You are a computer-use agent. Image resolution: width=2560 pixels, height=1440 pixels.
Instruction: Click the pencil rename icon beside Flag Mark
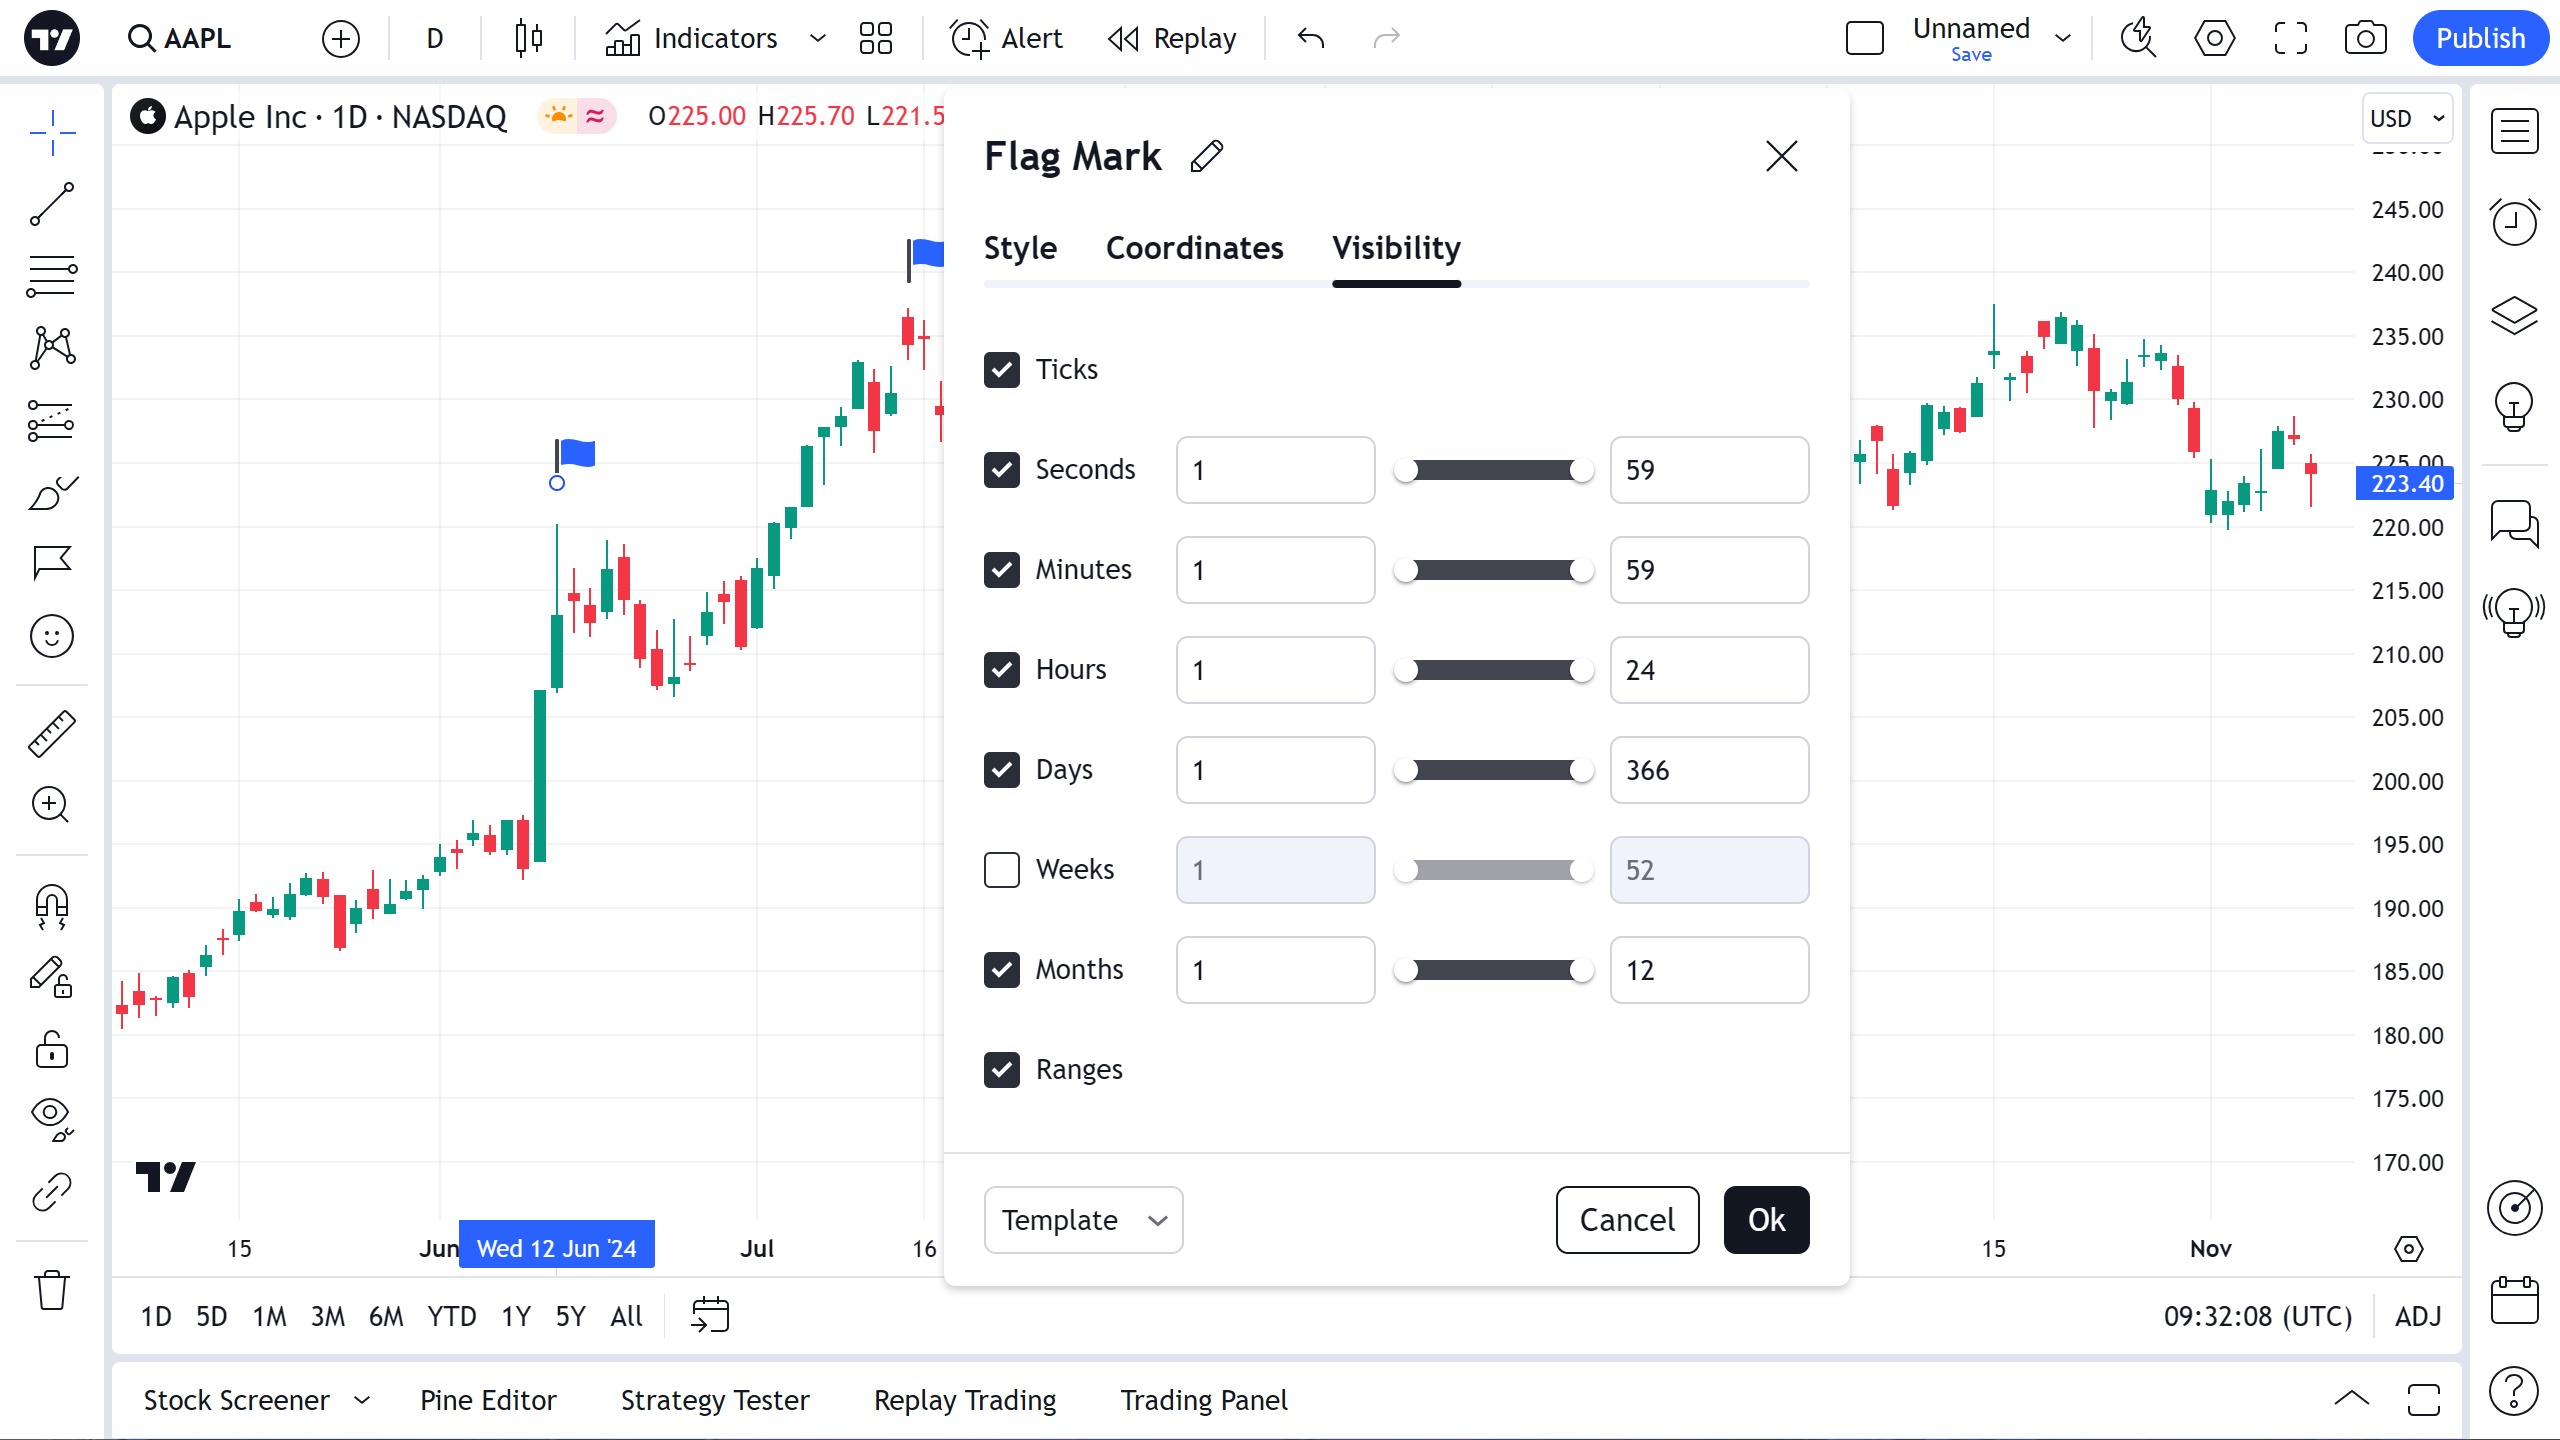click(x=1207, y=157)
